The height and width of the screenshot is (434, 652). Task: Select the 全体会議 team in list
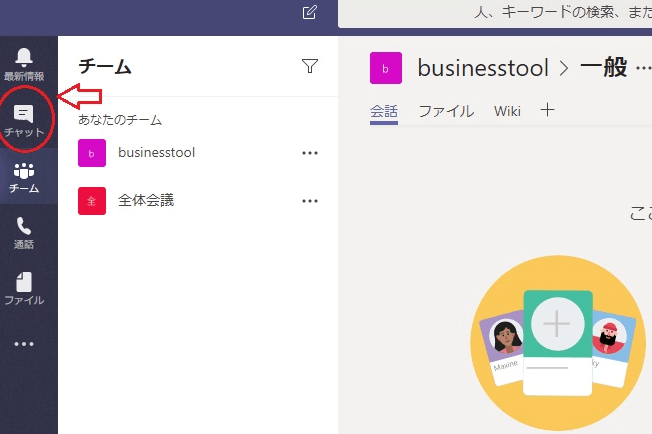(x=146, y=201)
